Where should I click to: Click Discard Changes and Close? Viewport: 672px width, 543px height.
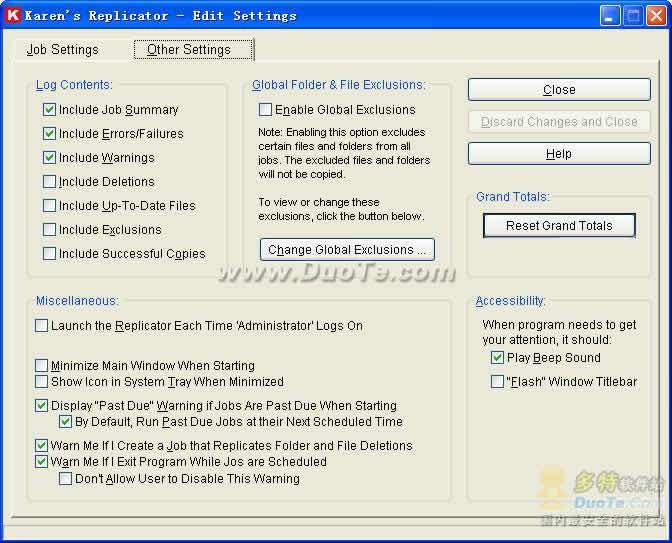pyautogui.click(x=559, y=122)
